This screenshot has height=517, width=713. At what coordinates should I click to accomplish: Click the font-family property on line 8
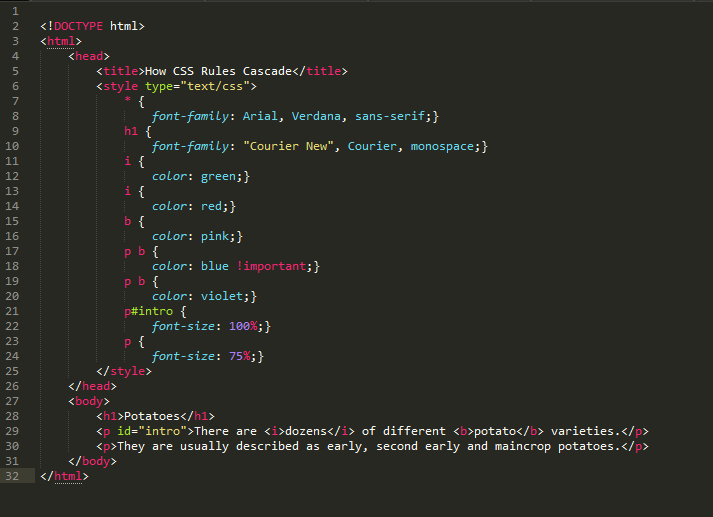tap(190, 116)
